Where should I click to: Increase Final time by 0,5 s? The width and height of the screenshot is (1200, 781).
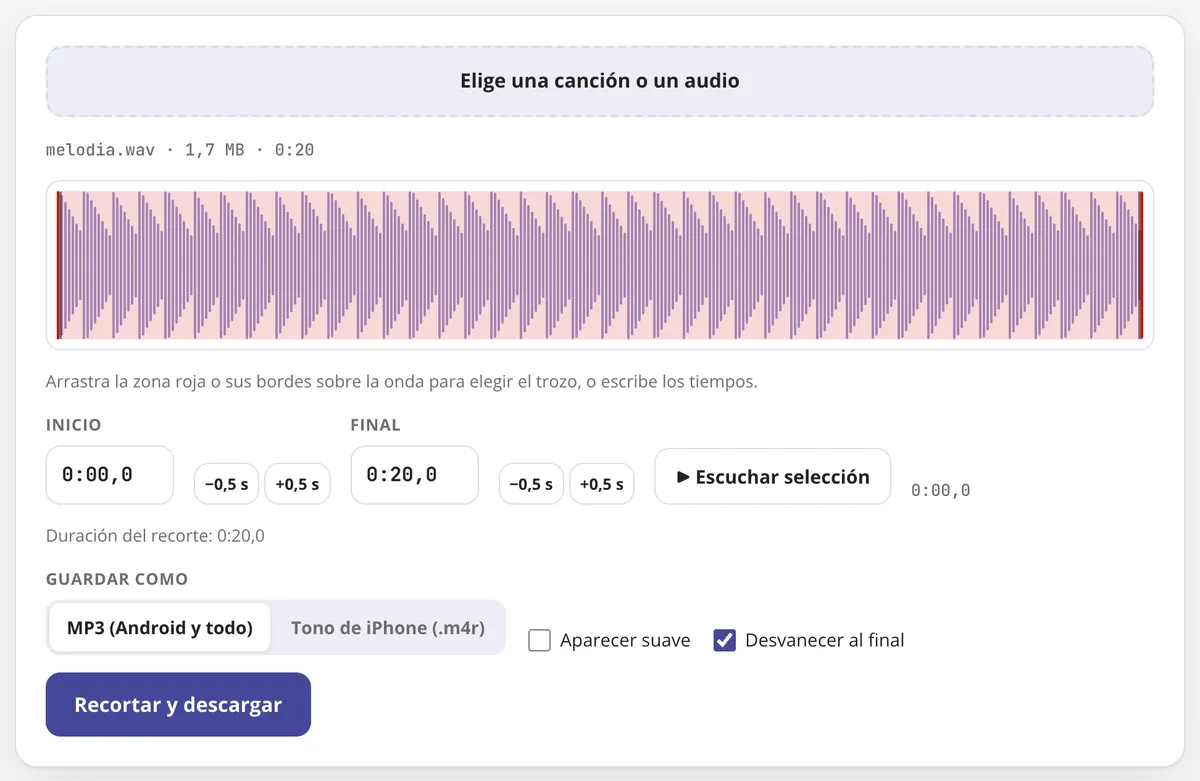[x=602, y=484]
